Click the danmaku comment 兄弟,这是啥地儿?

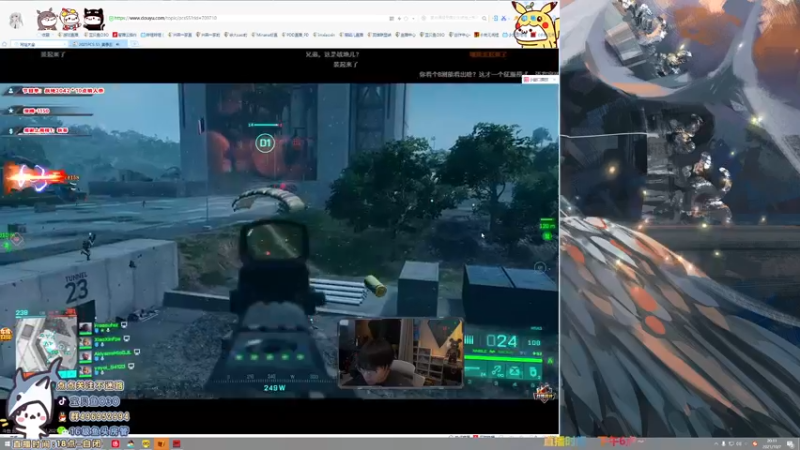[332, 54]
